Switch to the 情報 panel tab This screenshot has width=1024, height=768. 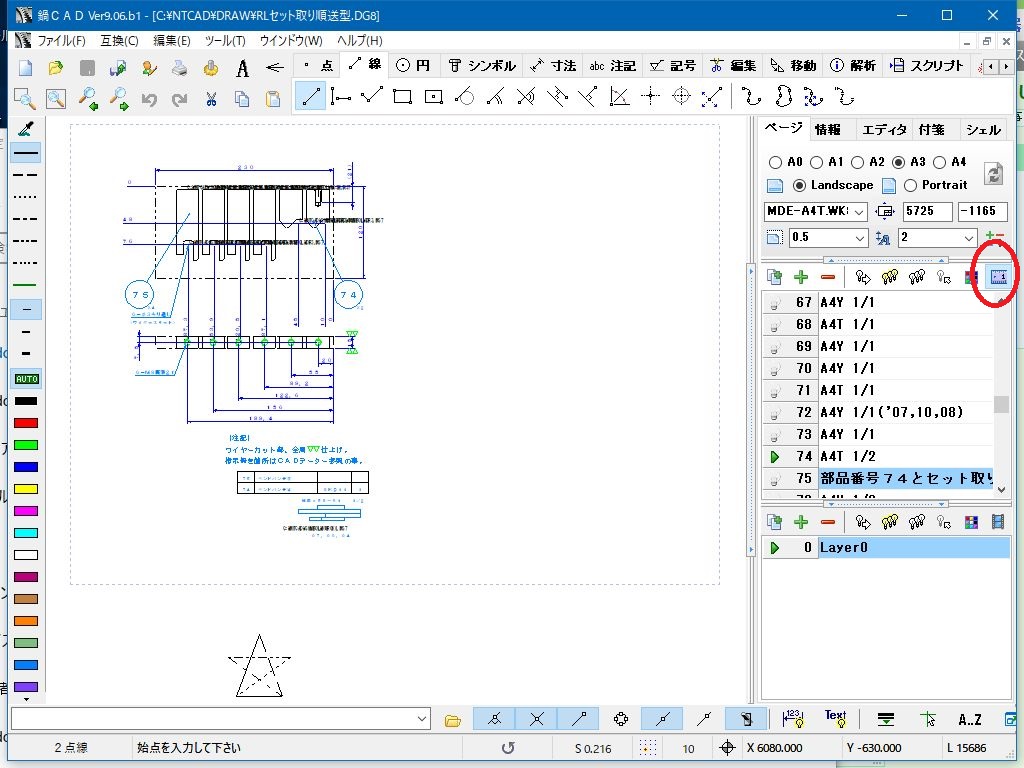[x=828, y=129]
